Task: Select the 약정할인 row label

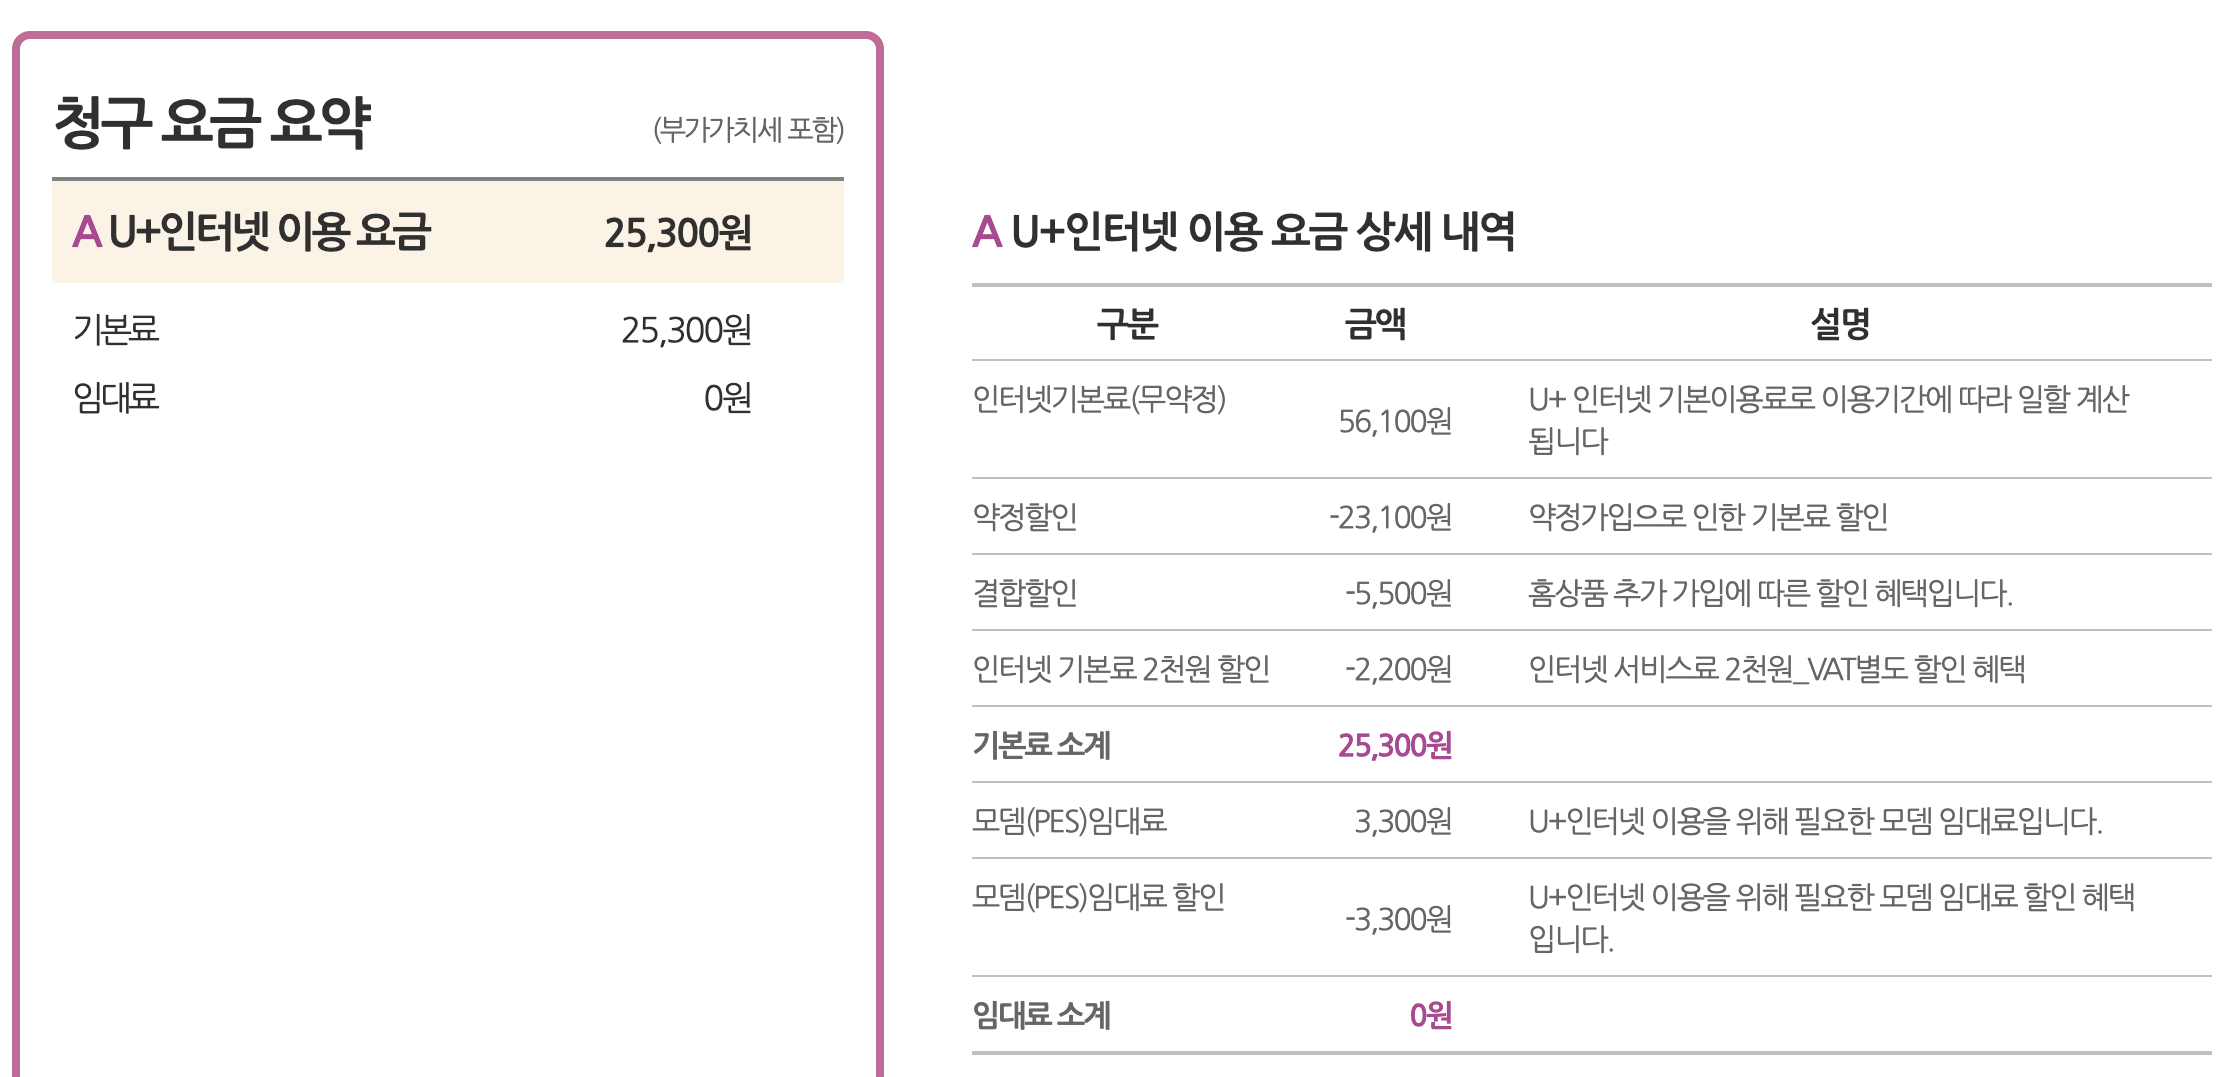Action: tap(1025, 517)
